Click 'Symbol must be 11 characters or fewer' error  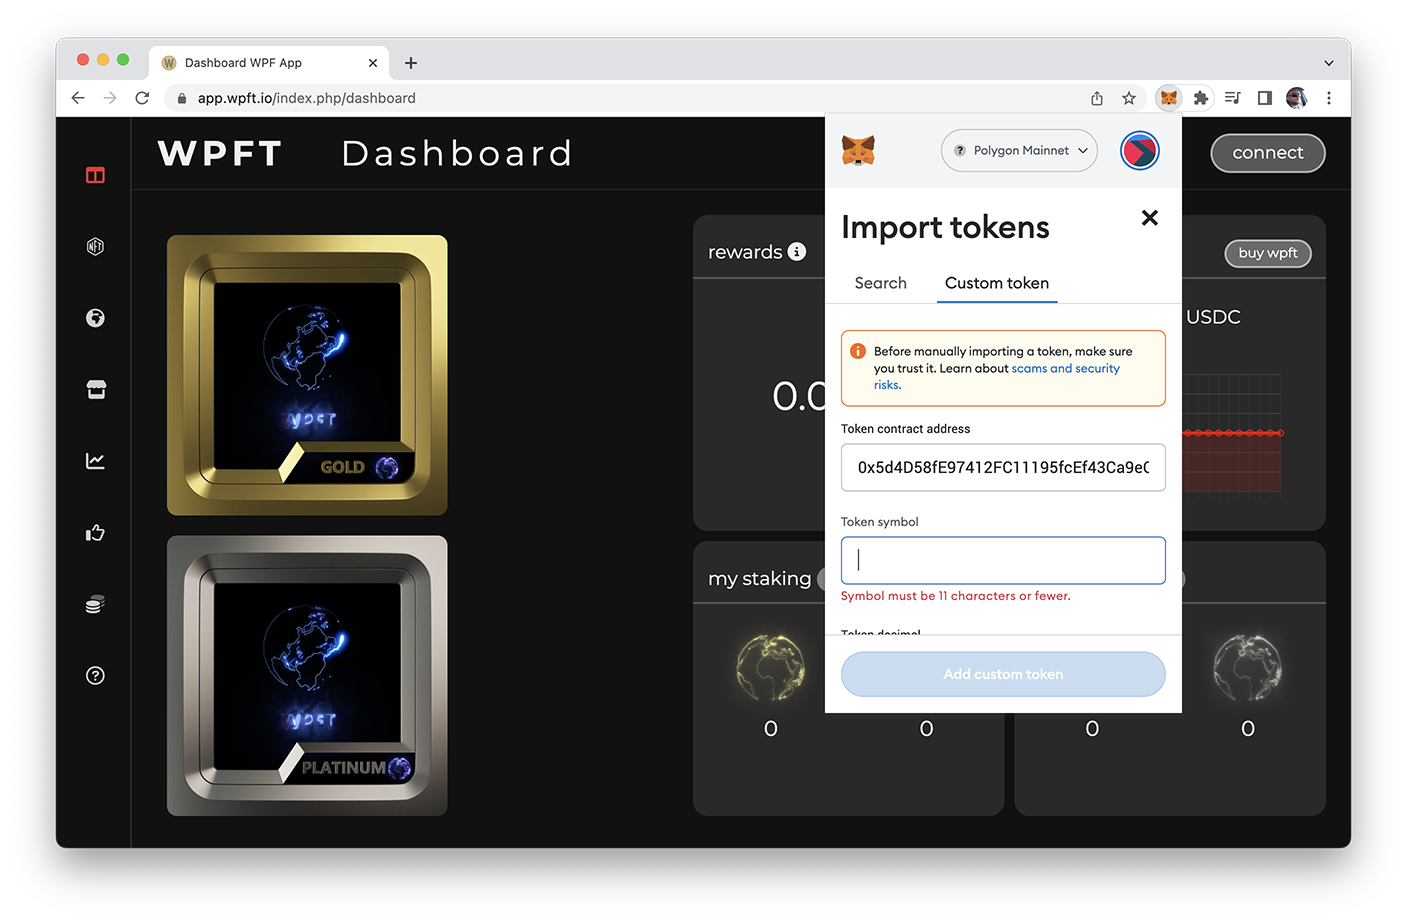(955, 596)
